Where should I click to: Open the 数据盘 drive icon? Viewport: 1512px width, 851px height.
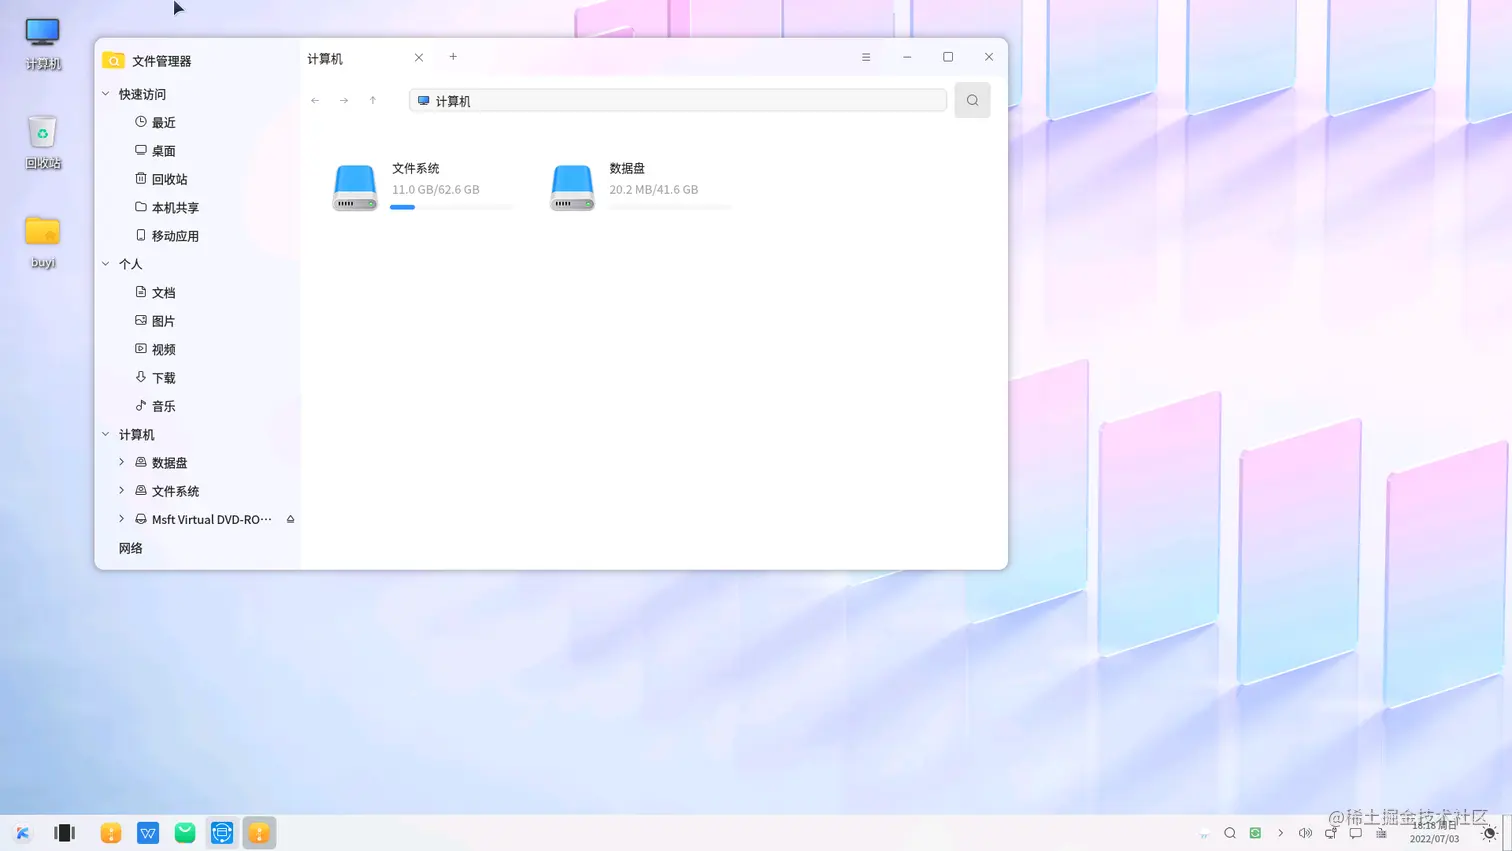(x=572, y=187)
